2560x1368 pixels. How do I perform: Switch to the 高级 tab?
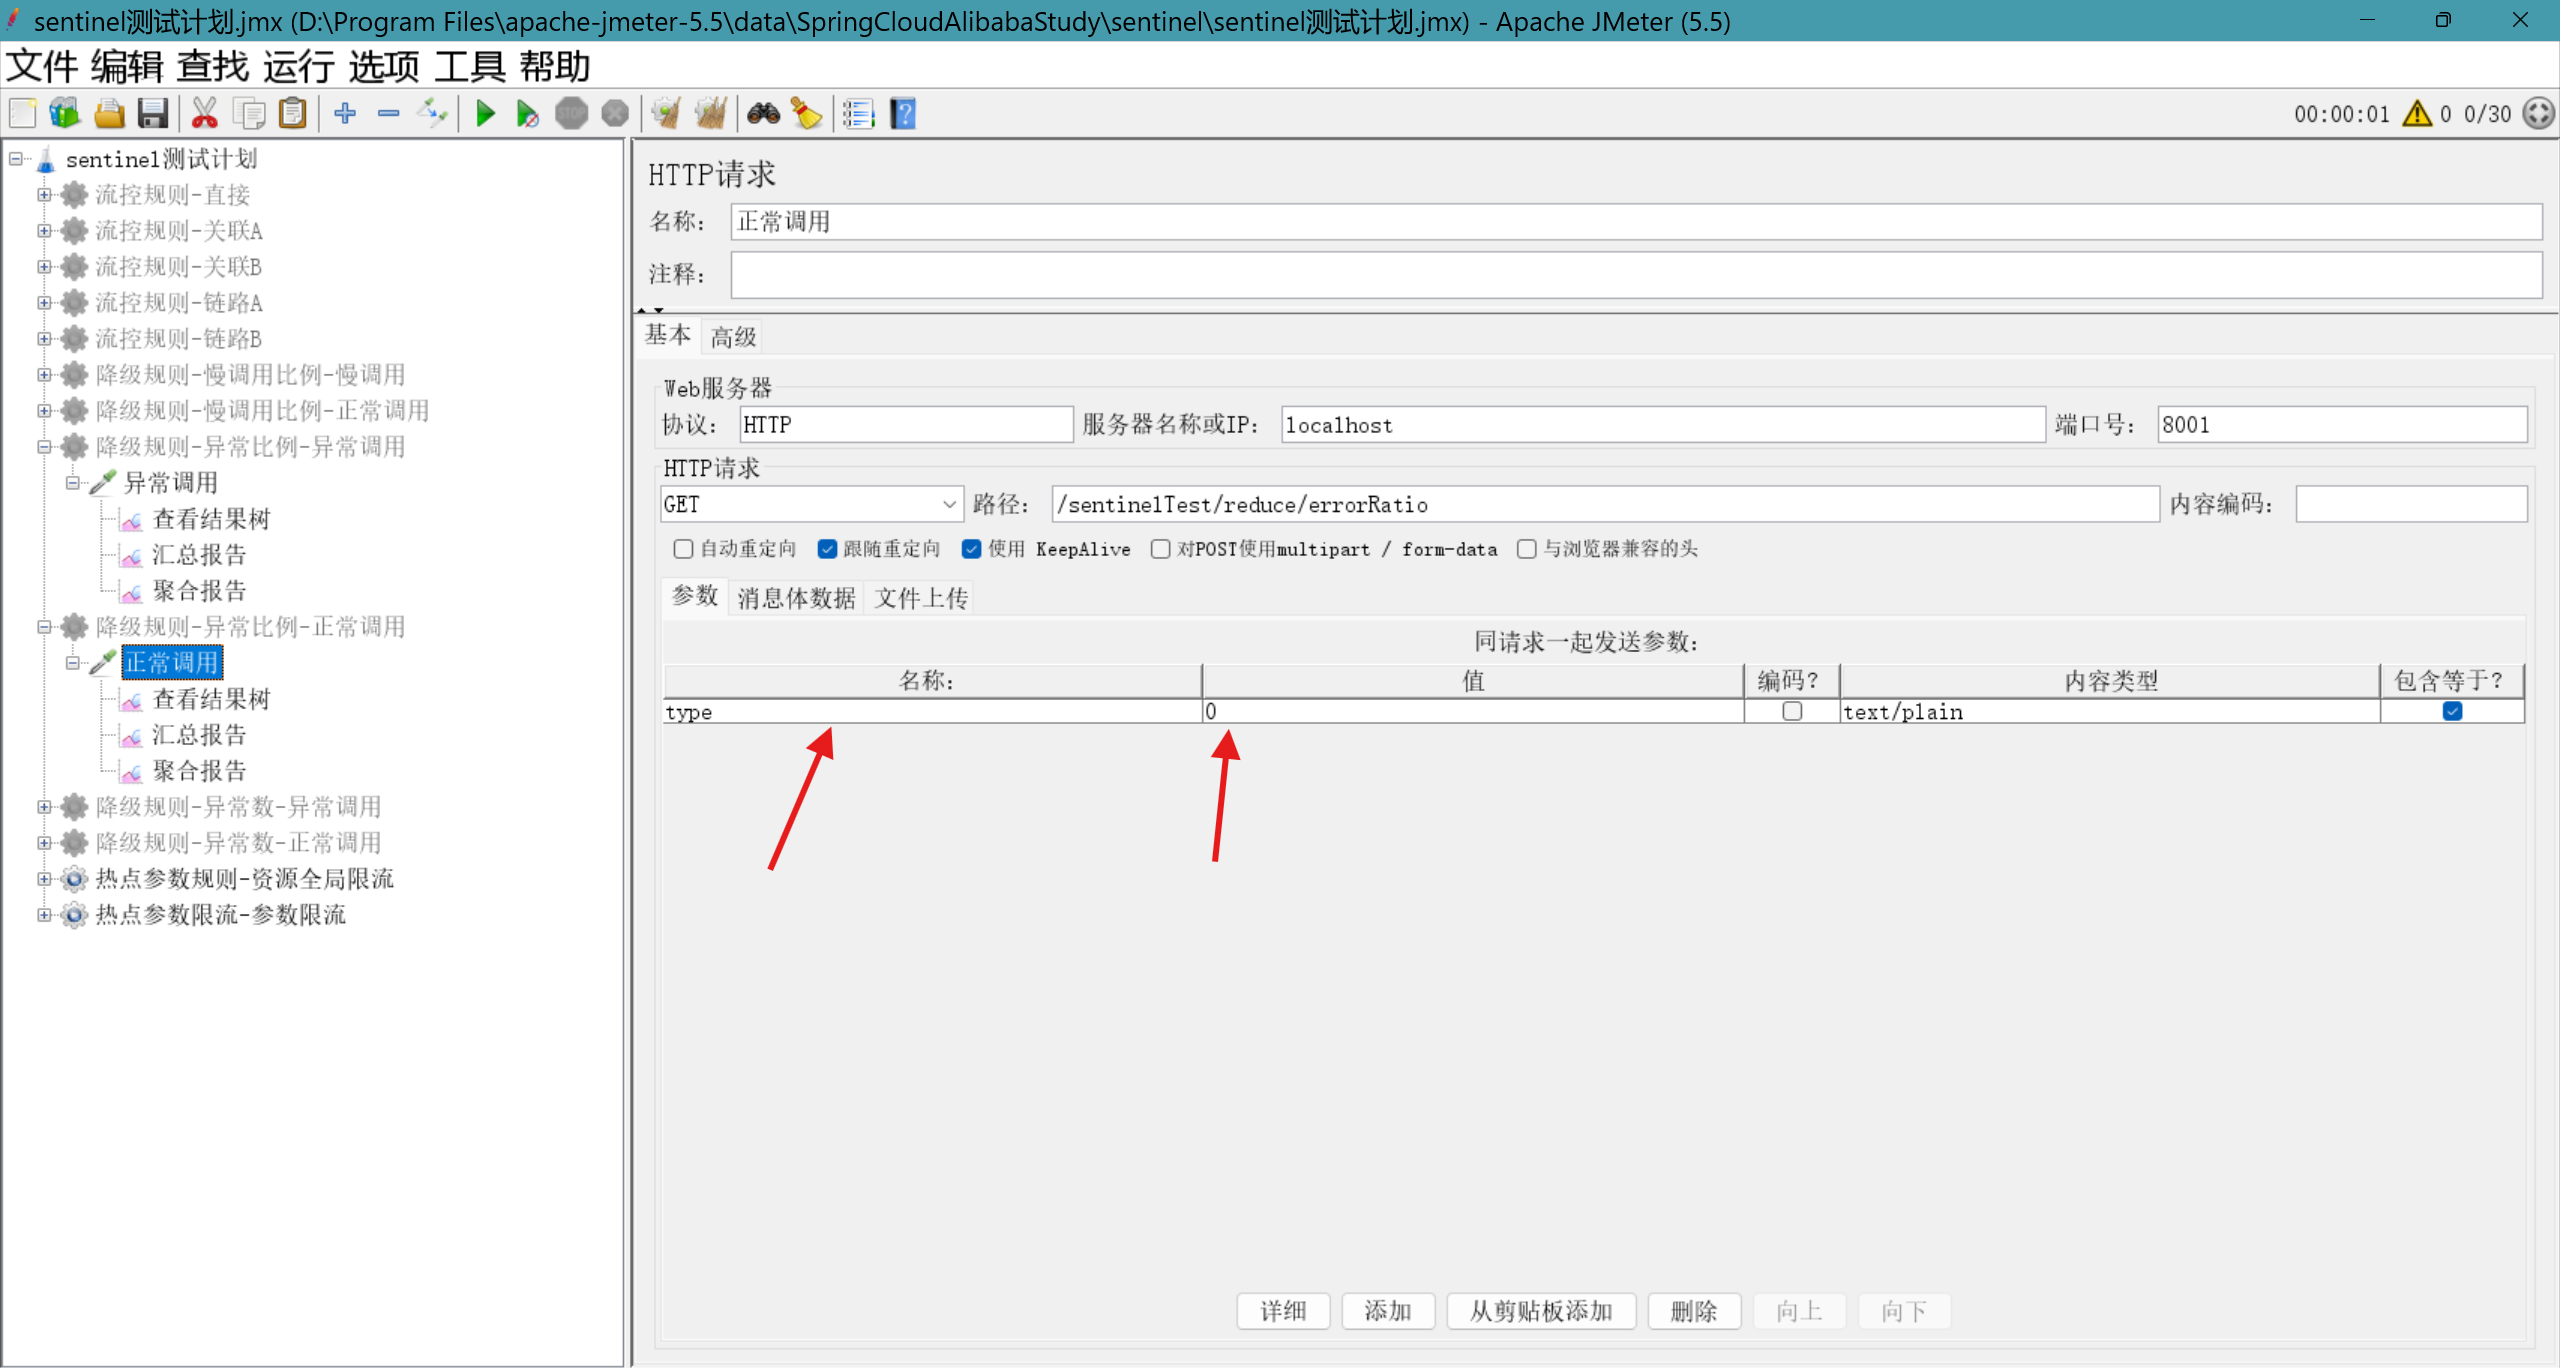(x=731, y=336)
